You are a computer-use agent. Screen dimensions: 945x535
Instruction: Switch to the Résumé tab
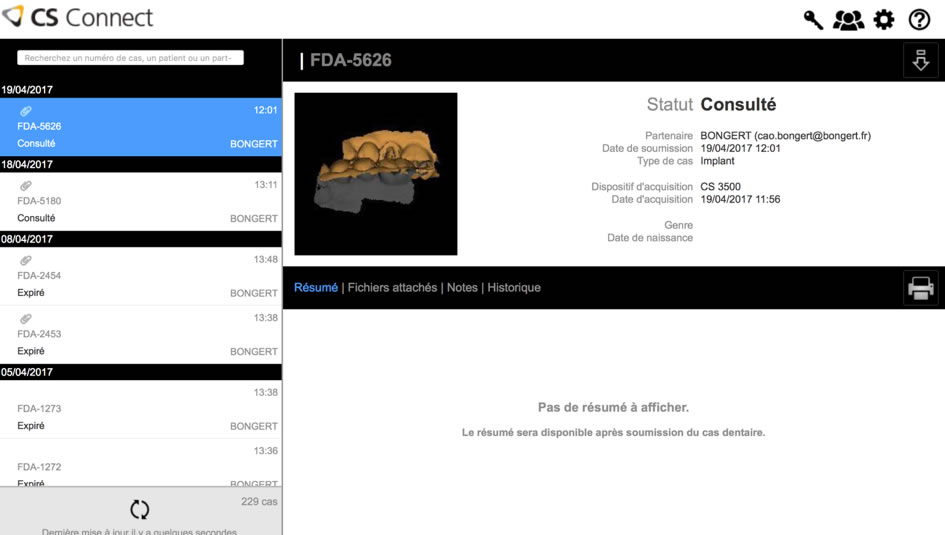pyautogui.click(x=315, y=288)
